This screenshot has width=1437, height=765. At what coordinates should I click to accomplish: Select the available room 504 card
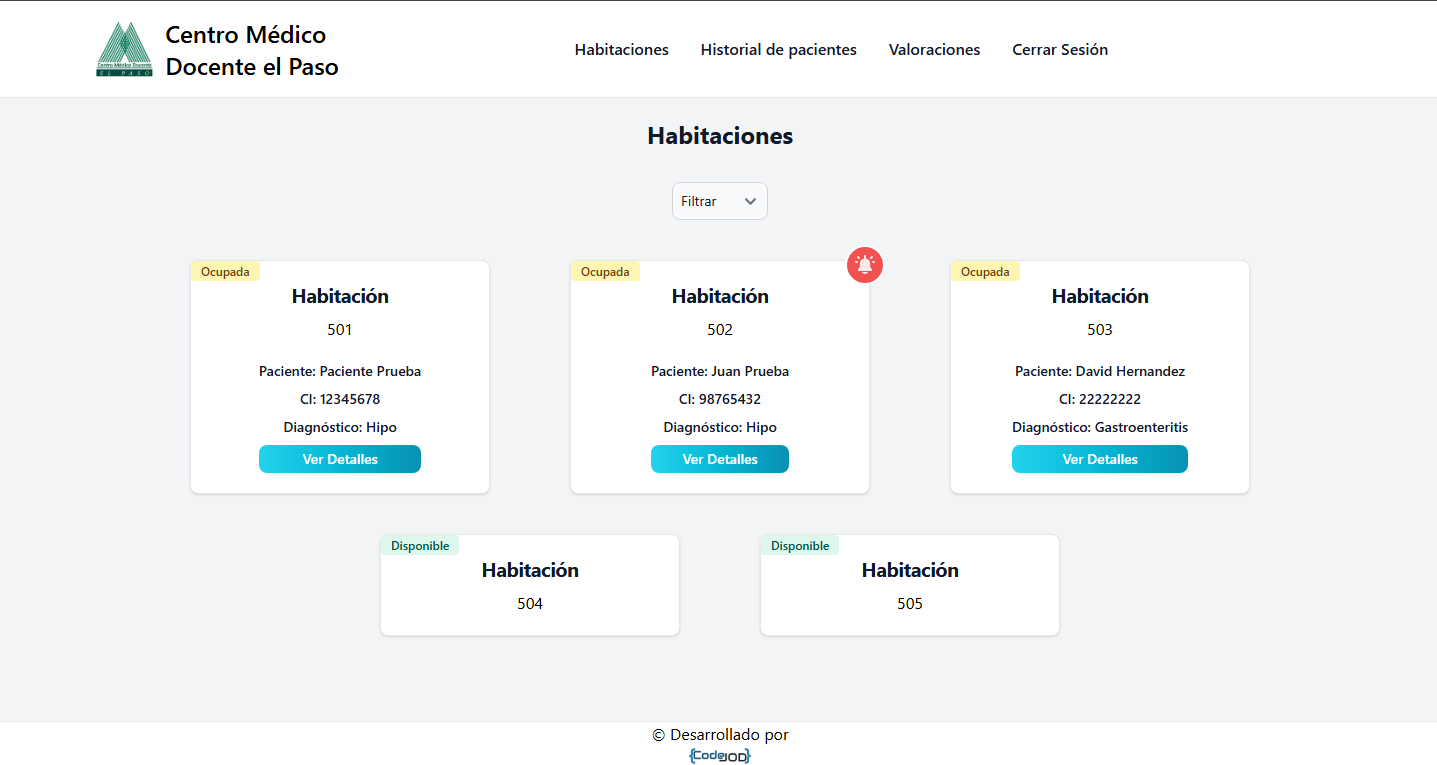tap(530, 586)
